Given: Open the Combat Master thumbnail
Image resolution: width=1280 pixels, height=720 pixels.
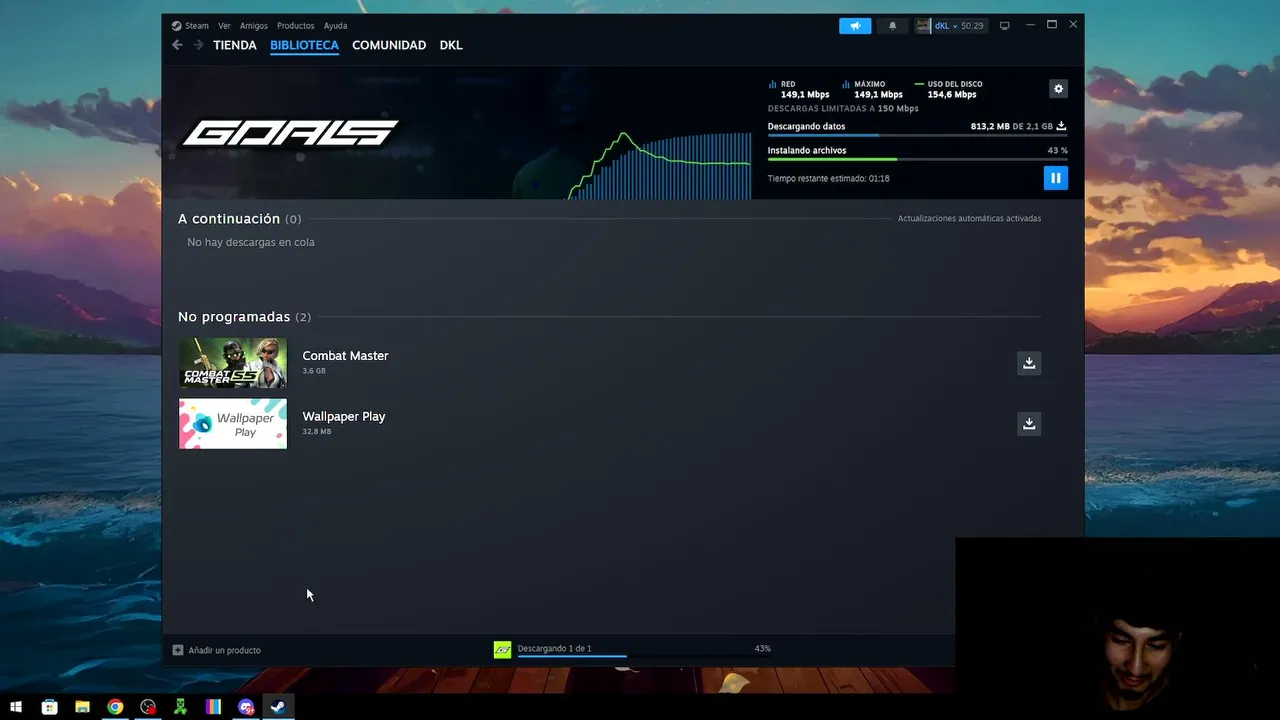Looking at the screenshot, I should click(x=233, y=363).
